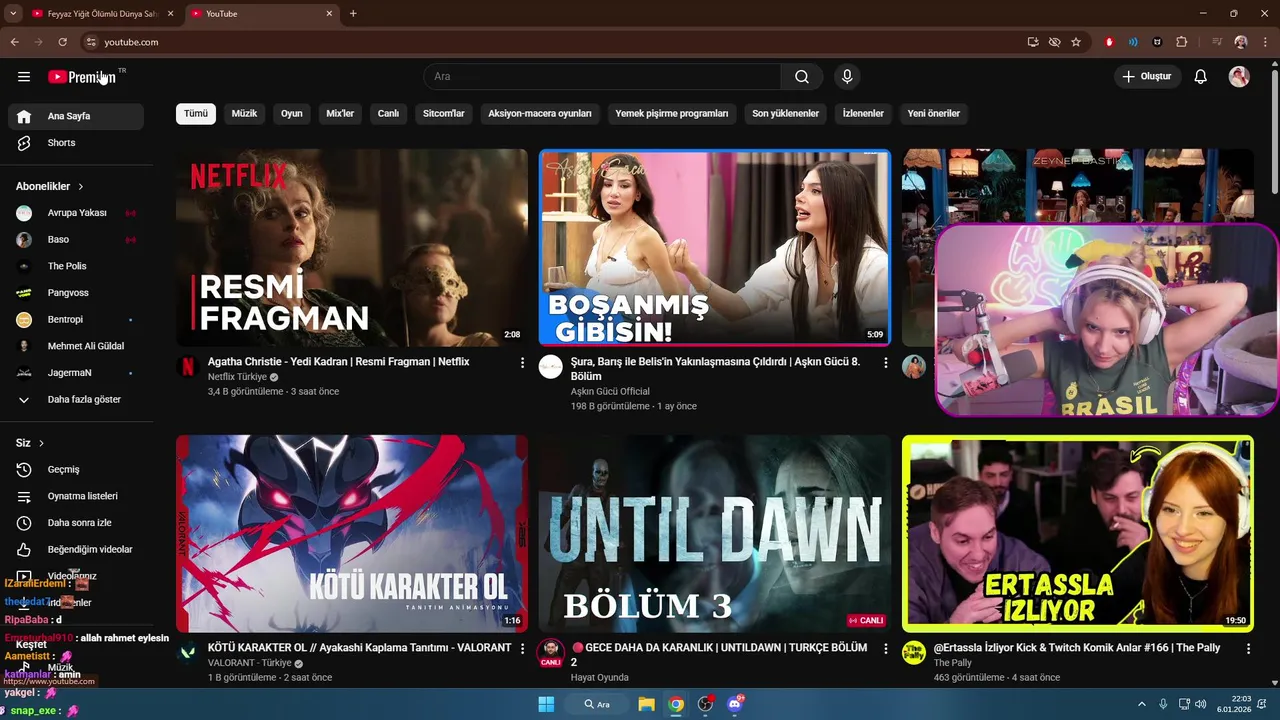
Task: Select the Tümü filter chip
Action: pos(196,114)
